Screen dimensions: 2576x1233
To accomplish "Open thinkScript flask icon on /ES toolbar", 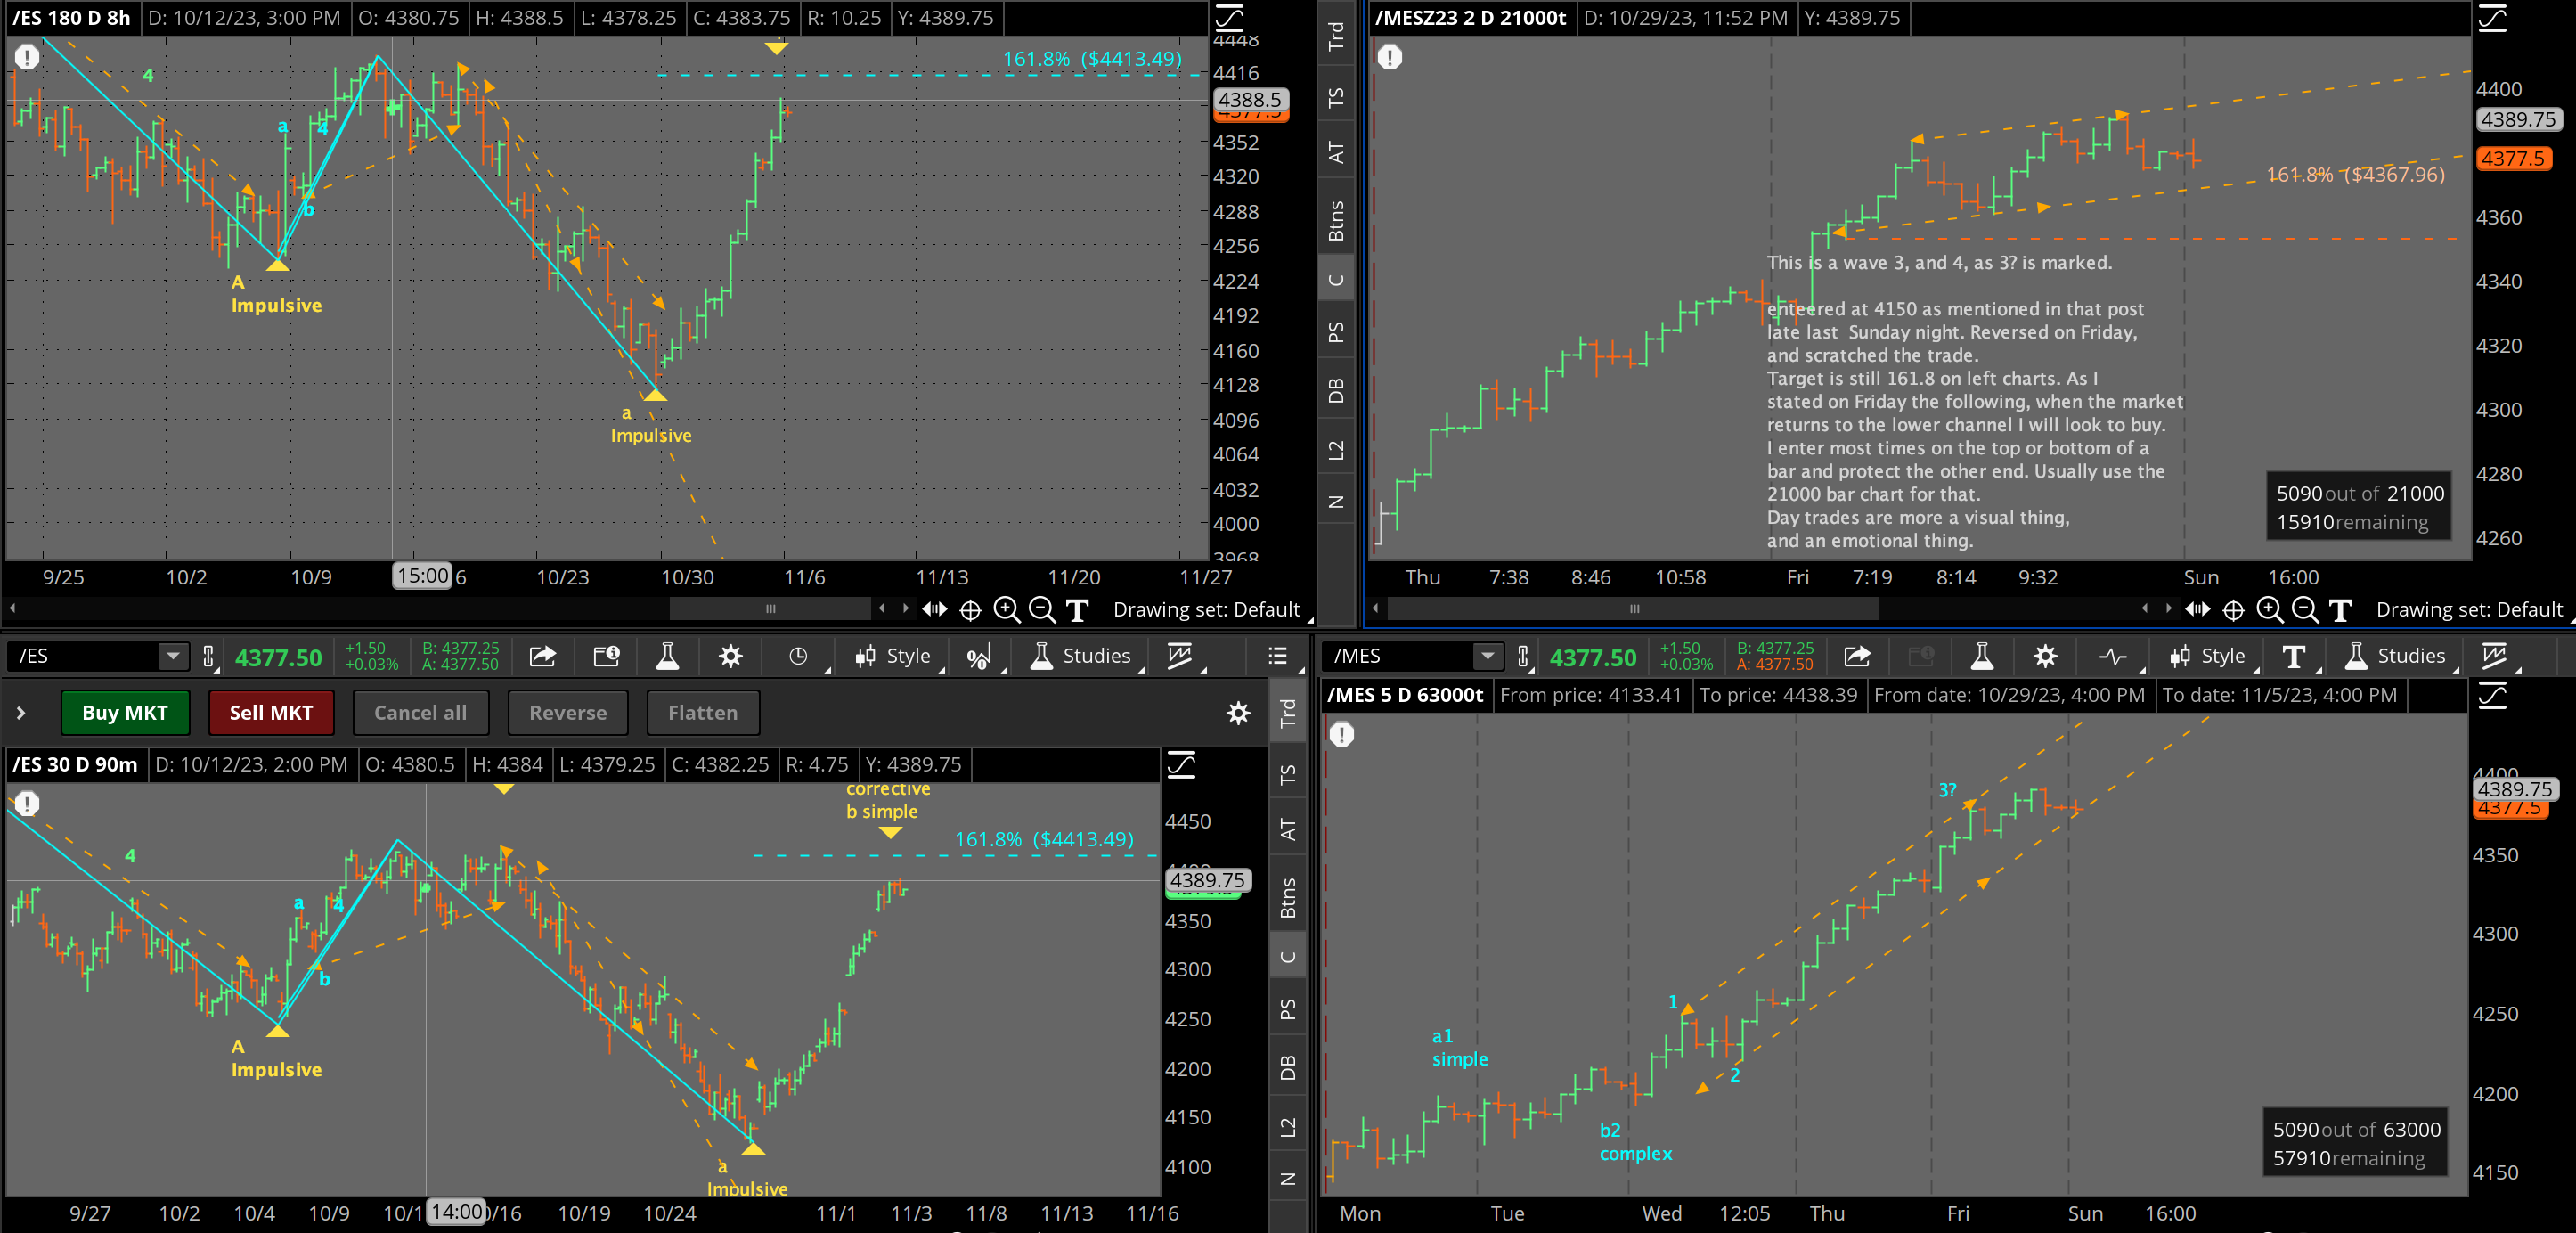I will 668,656.
